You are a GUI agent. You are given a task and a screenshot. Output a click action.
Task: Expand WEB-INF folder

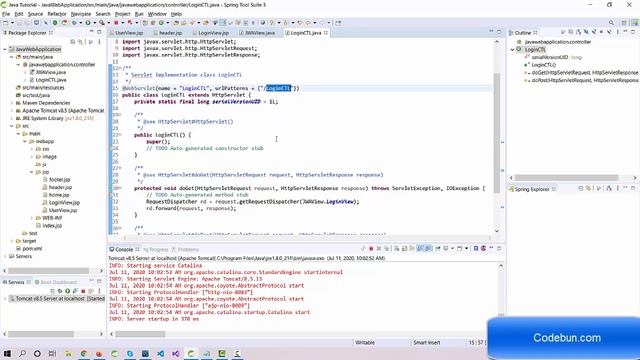point(31,218)
